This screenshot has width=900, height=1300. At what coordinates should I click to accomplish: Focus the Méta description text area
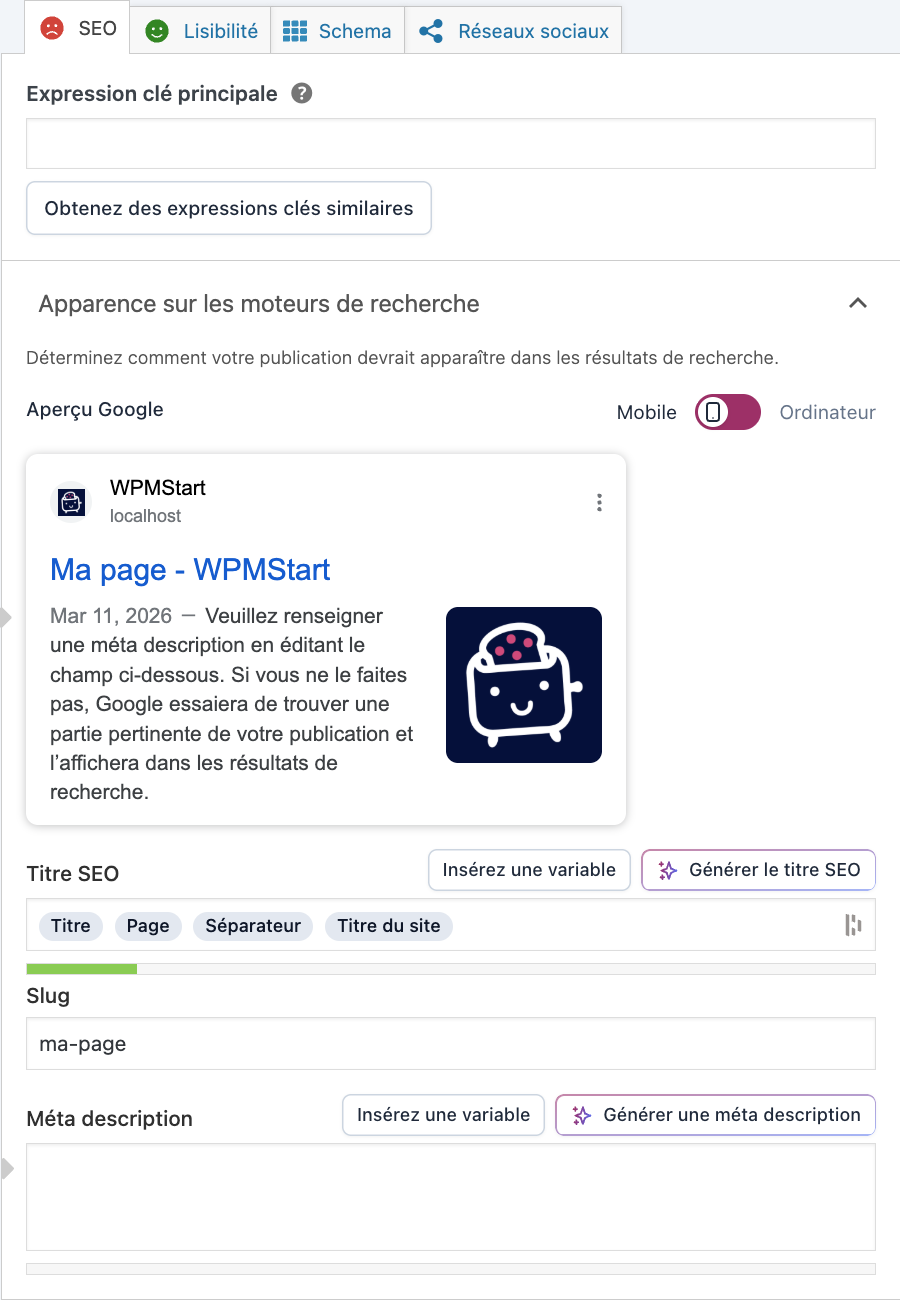coord(451,1197)
